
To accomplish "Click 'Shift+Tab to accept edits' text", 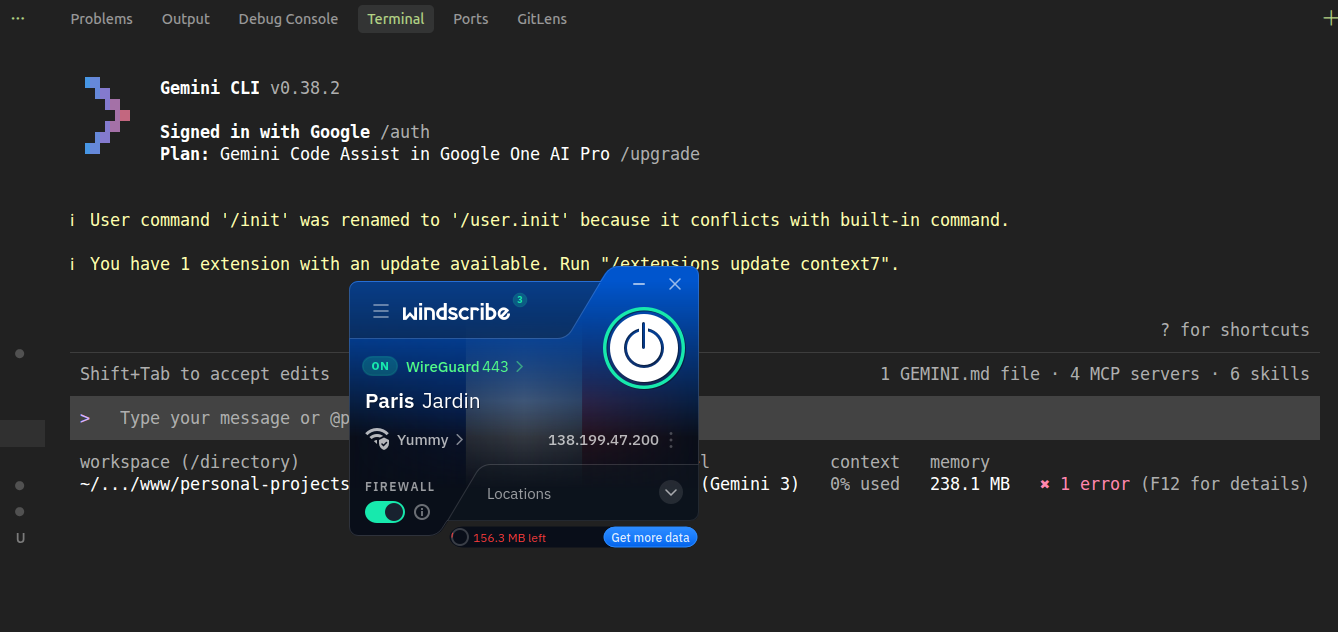I will [x=205, y=374].
